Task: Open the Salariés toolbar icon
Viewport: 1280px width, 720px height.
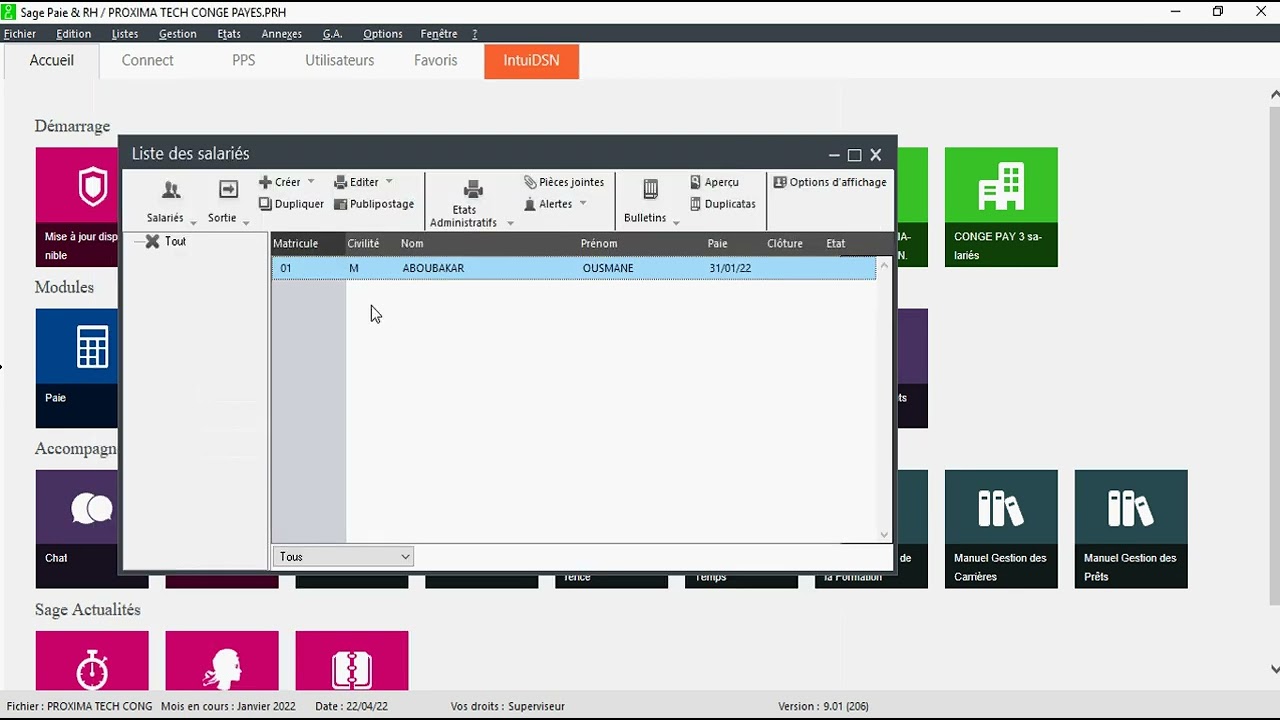Action: (x=171, y=190)
